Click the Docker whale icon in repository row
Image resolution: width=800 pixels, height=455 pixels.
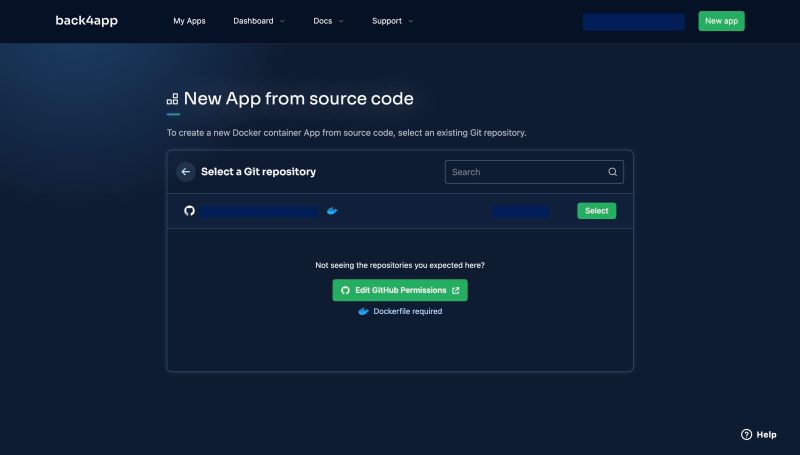pos(332,211)
